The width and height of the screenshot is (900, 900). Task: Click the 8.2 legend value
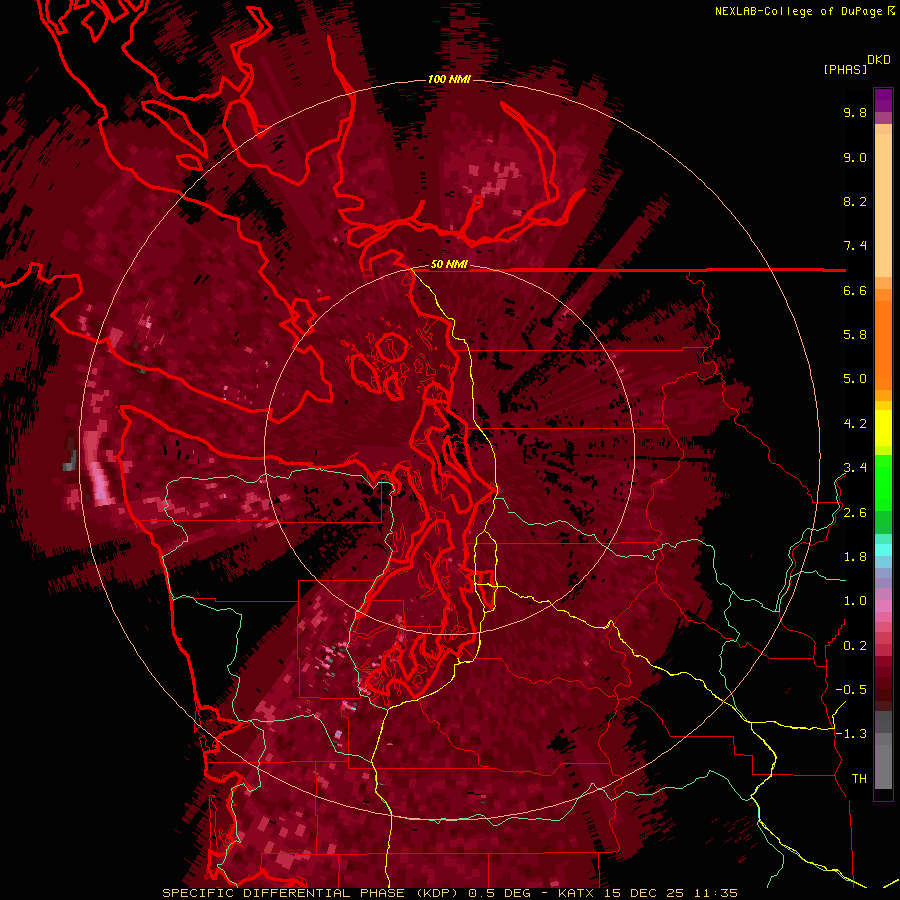pyautogui.click(x=855, y=201)
